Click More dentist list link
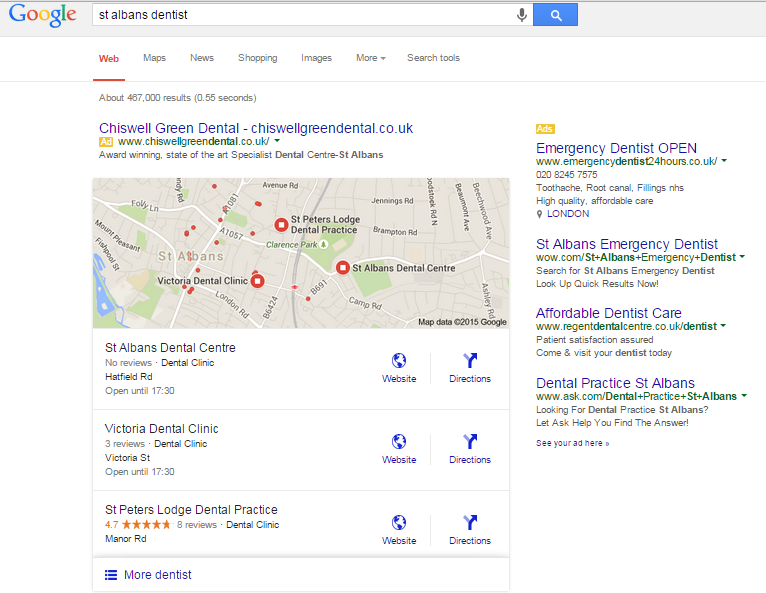The image size is (766, 593). tap(157, 574)
